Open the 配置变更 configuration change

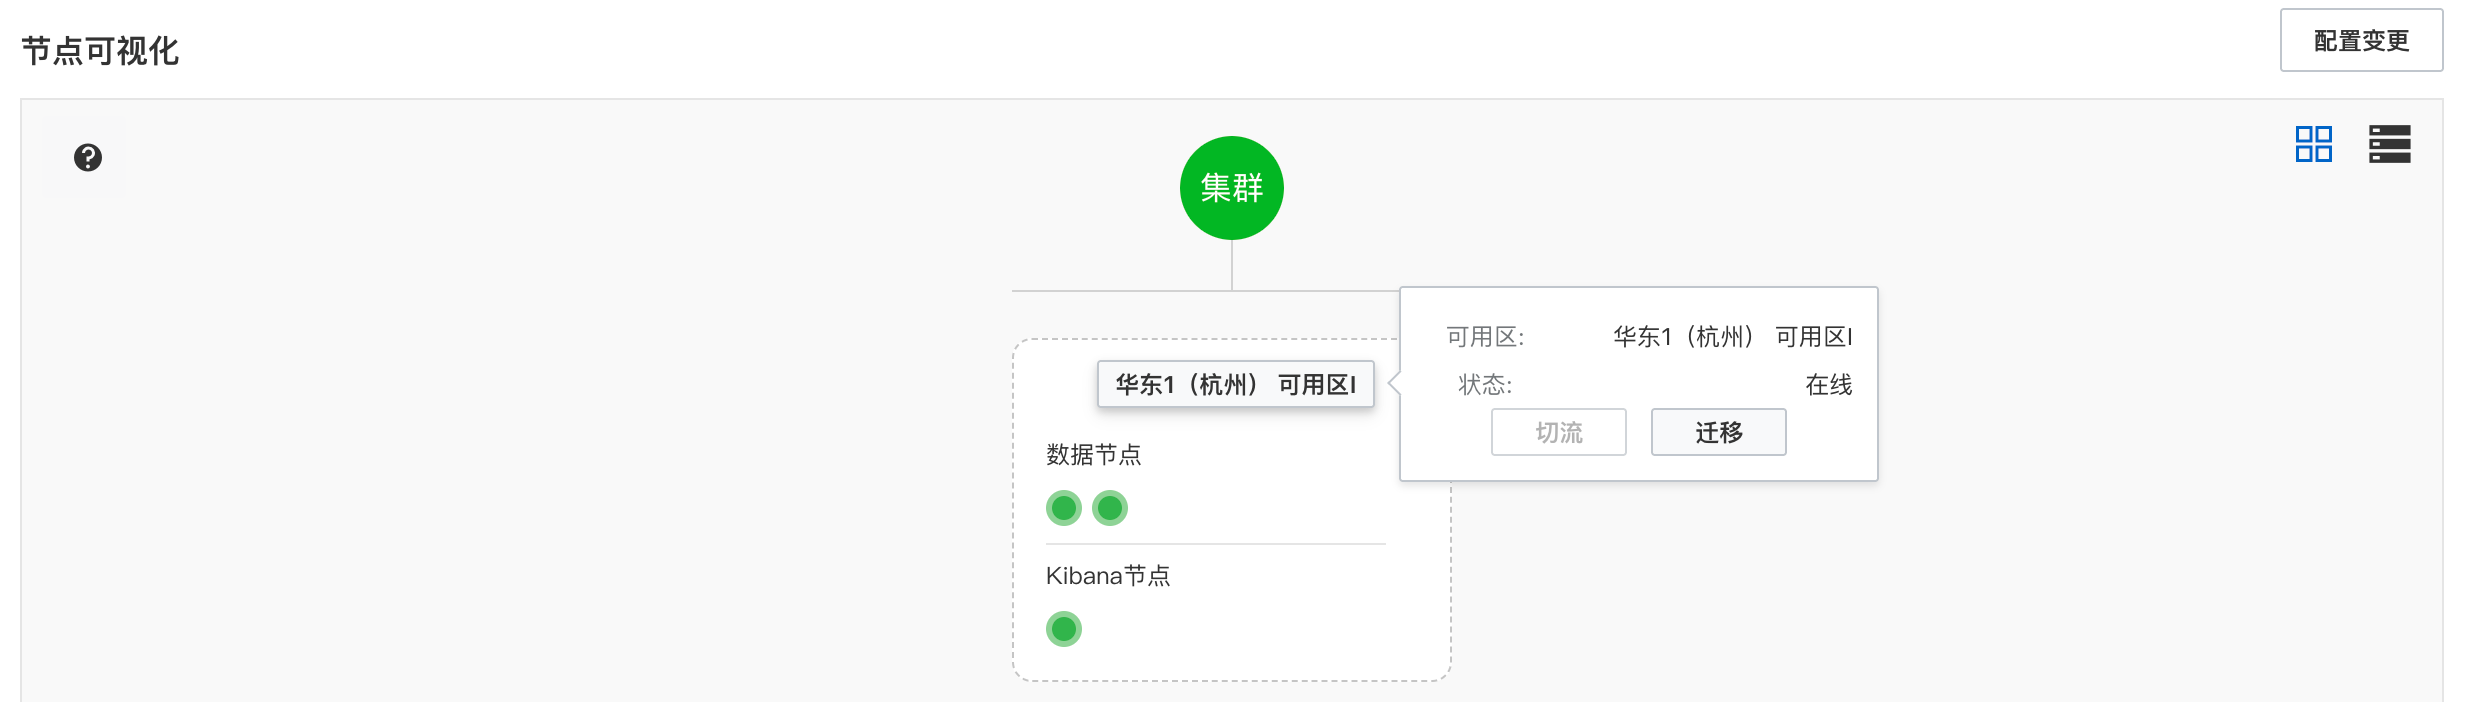2360,41
